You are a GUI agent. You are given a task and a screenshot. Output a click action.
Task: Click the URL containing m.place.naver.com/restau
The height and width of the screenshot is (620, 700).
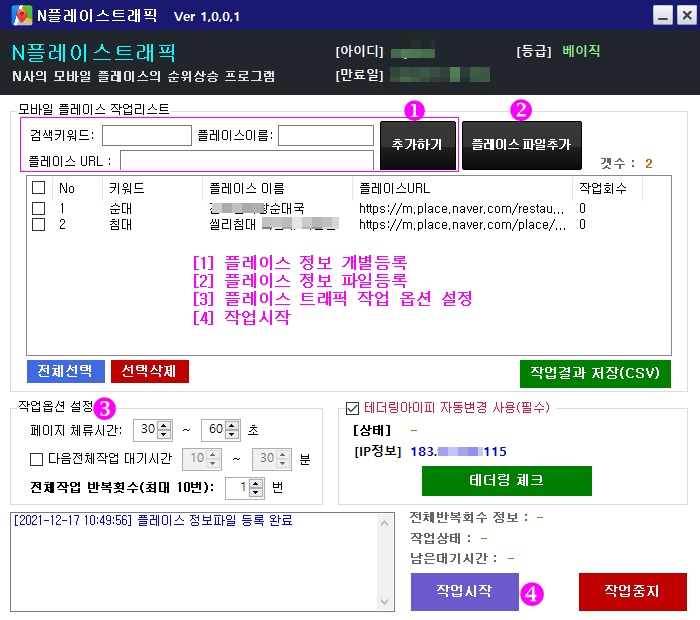point(462,208)
